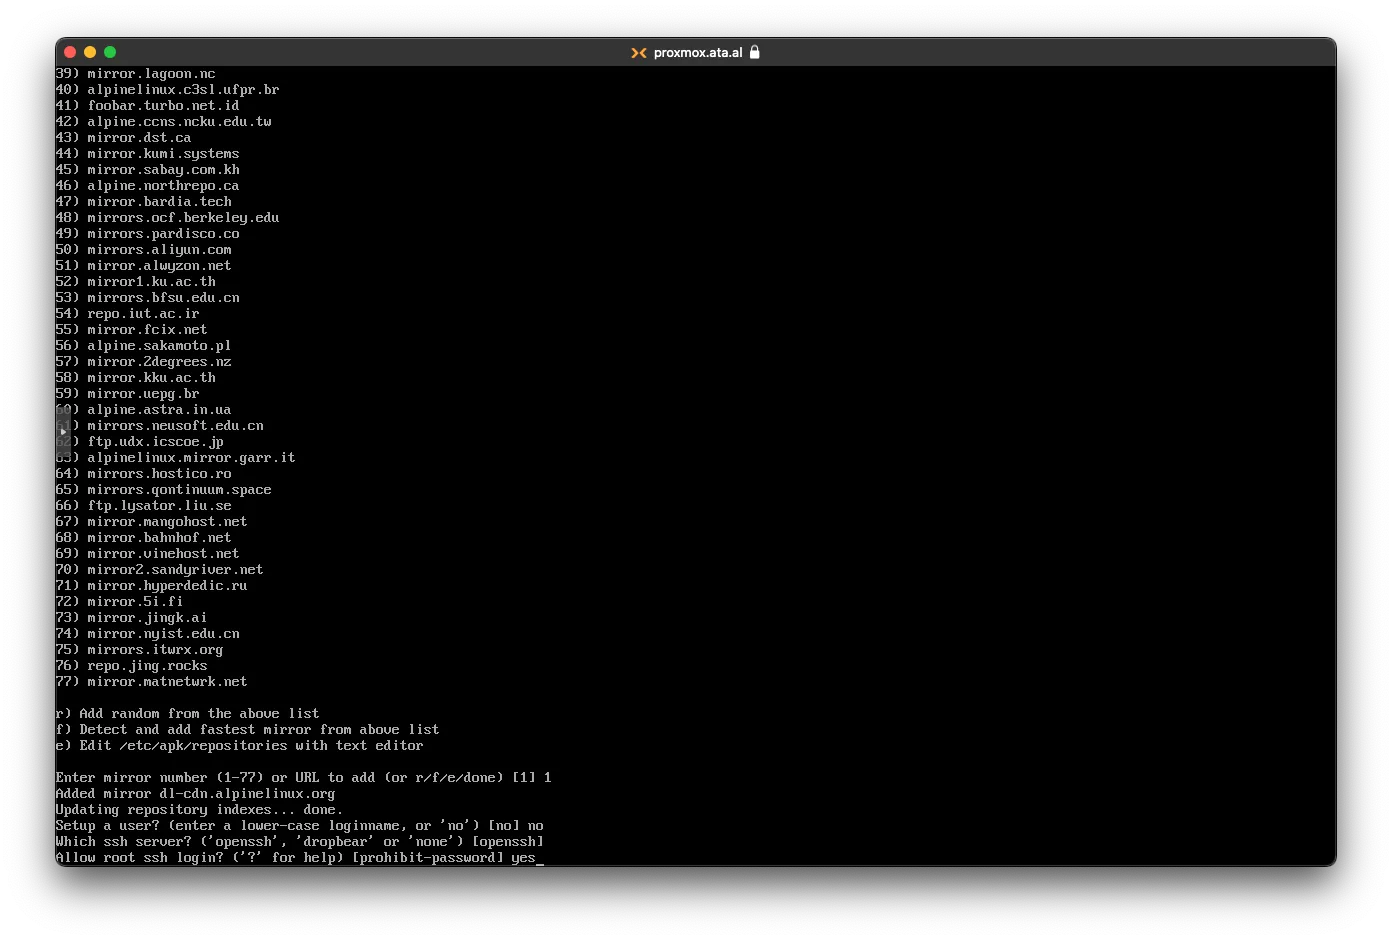Click the ftp.lysator.liu.se line
This screenshot has height=940, width=1392.
tap(144, 506)
